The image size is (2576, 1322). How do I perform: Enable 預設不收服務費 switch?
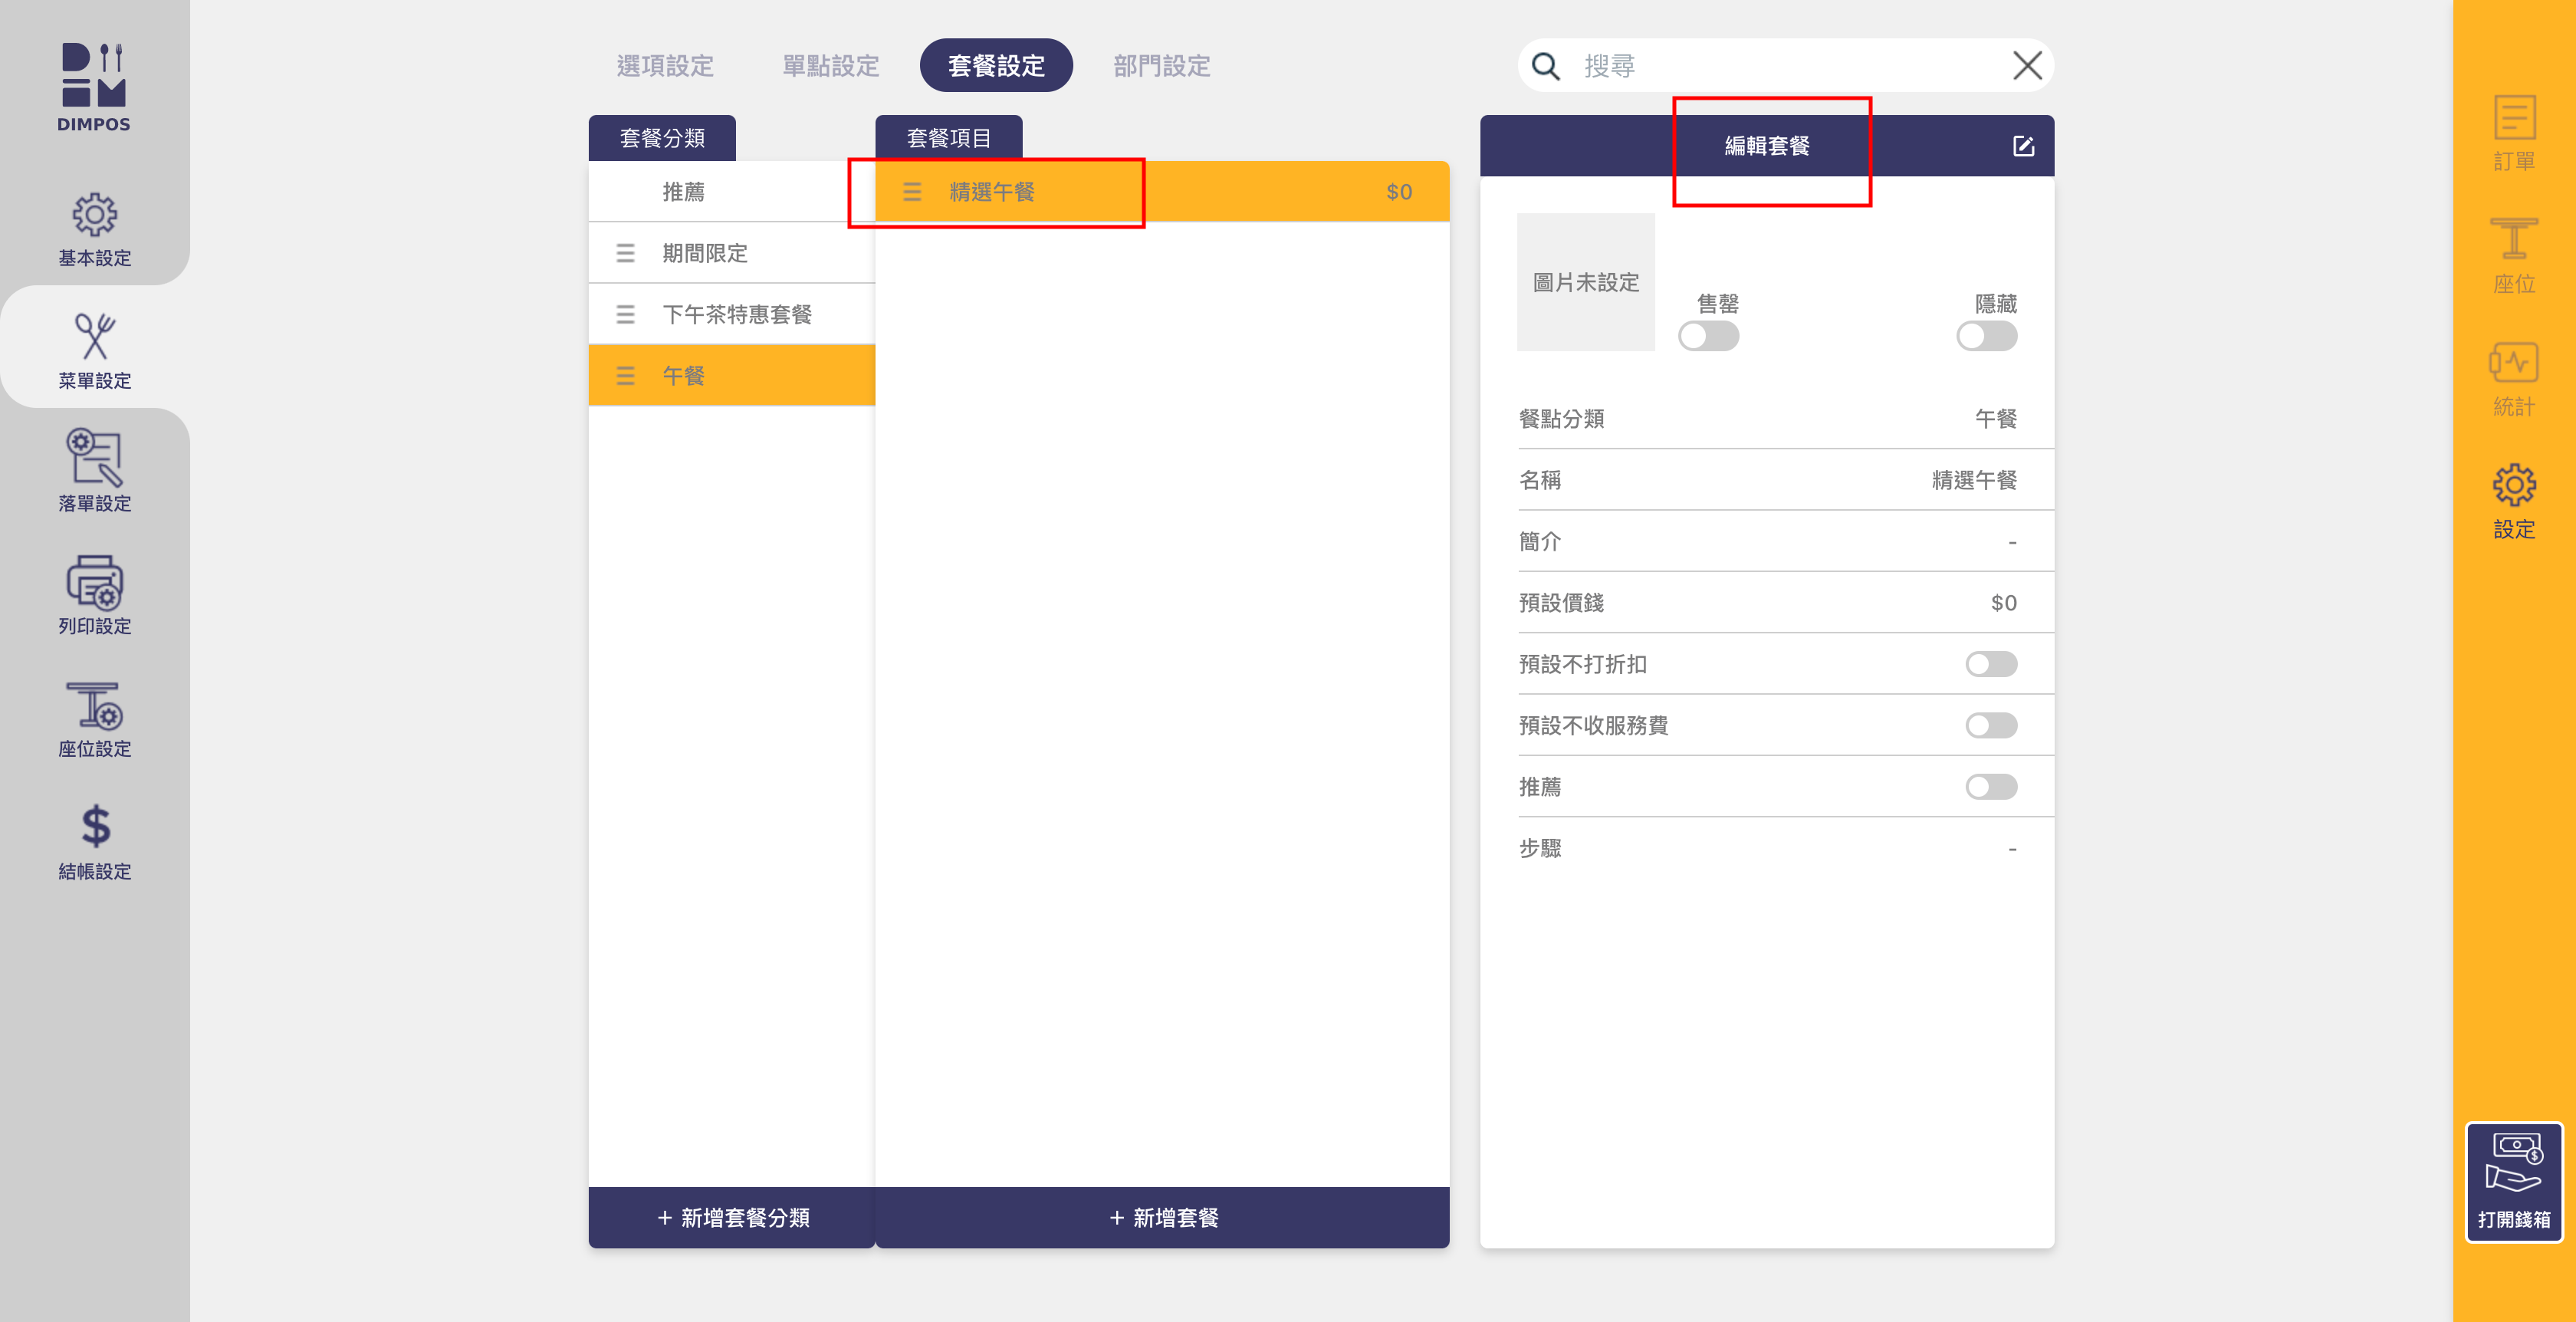tap(1990, 725)
